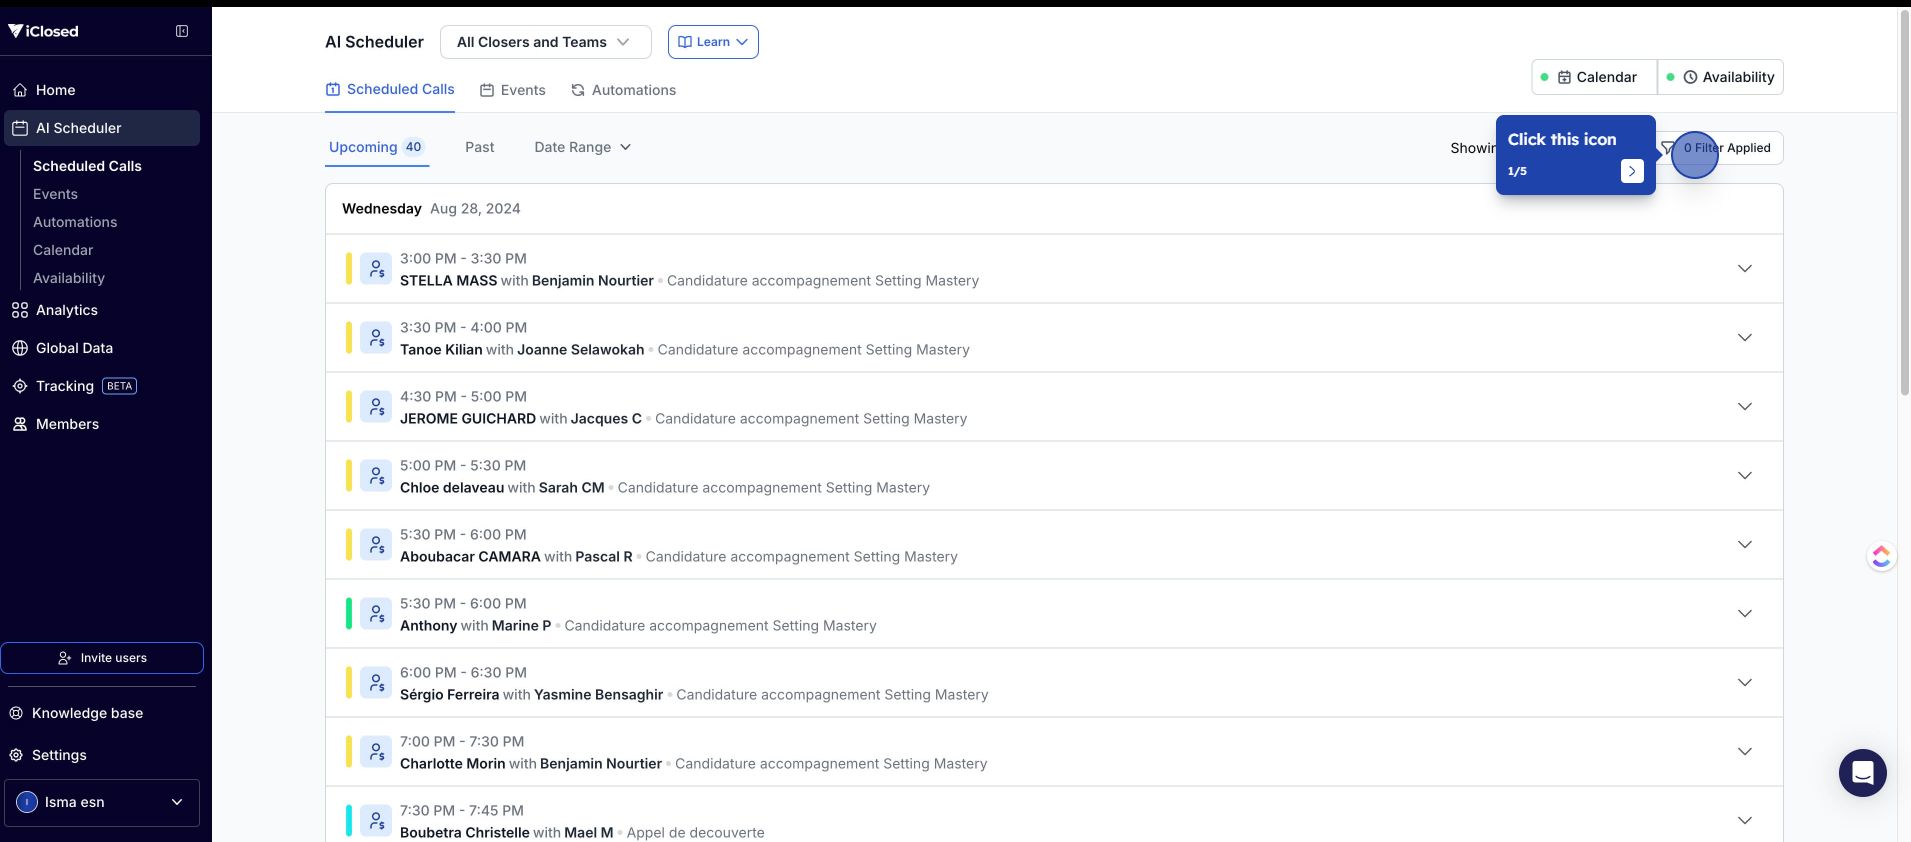Click Chloe delaveau yellow status bar

pos(349,476)
